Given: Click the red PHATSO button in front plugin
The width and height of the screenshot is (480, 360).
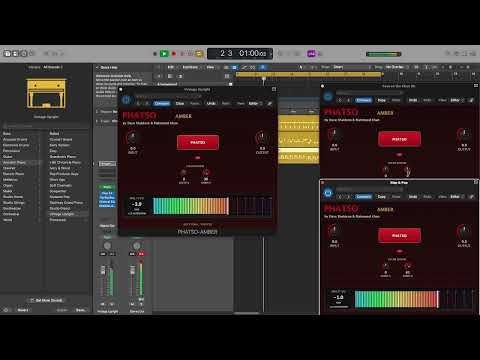Looking at the screenshot, I should [x=198, y=142].
